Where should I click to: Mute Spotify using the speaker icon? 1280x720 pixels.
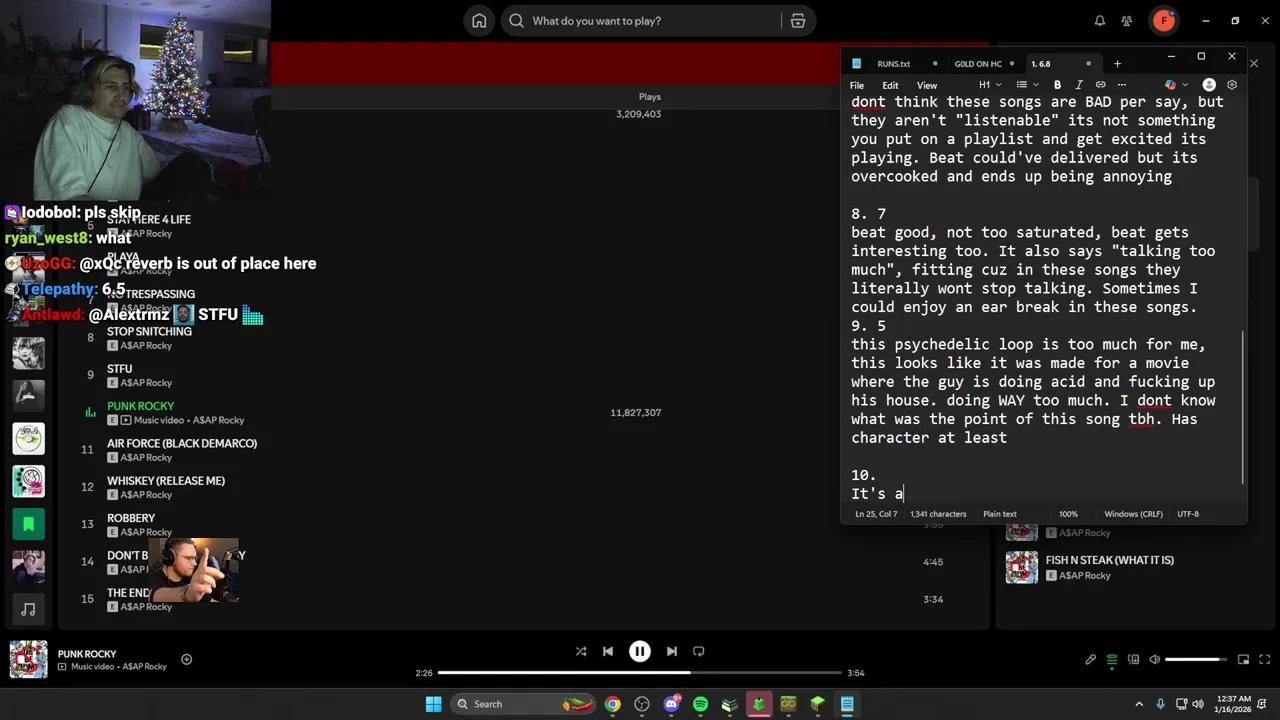point(1155,659)
